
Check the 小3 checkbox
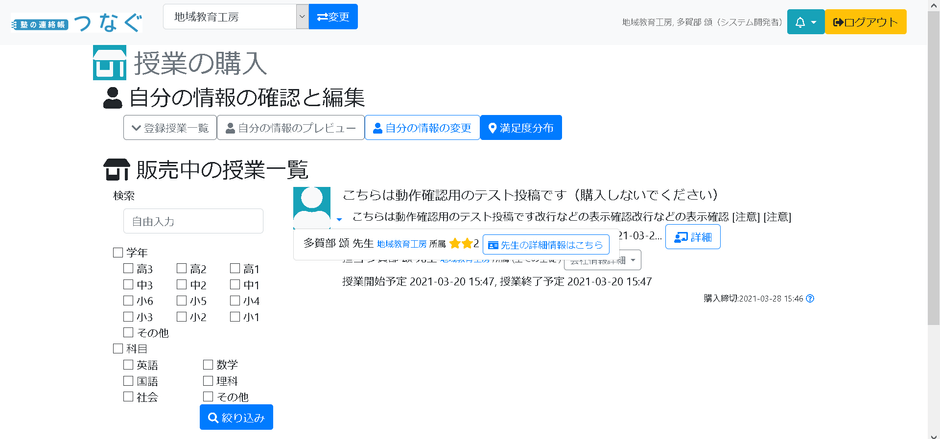coord(128,317)
